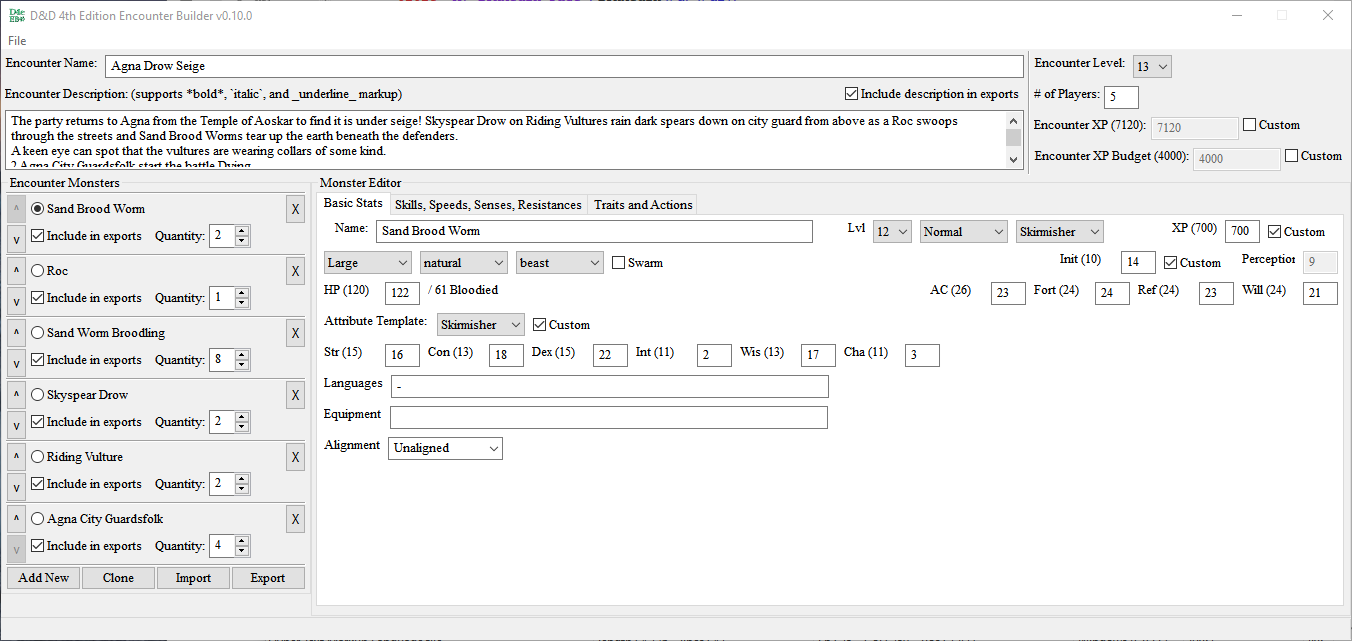1352x641 pixels.
Task: Toggle Include description in exports checkbox
Action: pos(852,94)
